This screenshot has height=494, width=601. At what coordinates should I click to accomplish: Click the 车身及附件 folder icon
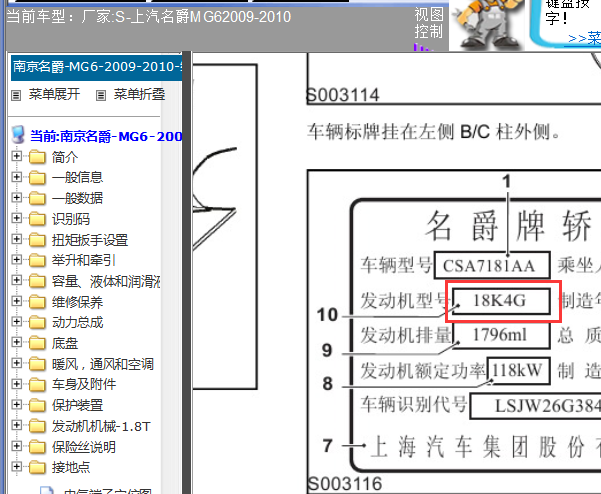pos(37,384)
